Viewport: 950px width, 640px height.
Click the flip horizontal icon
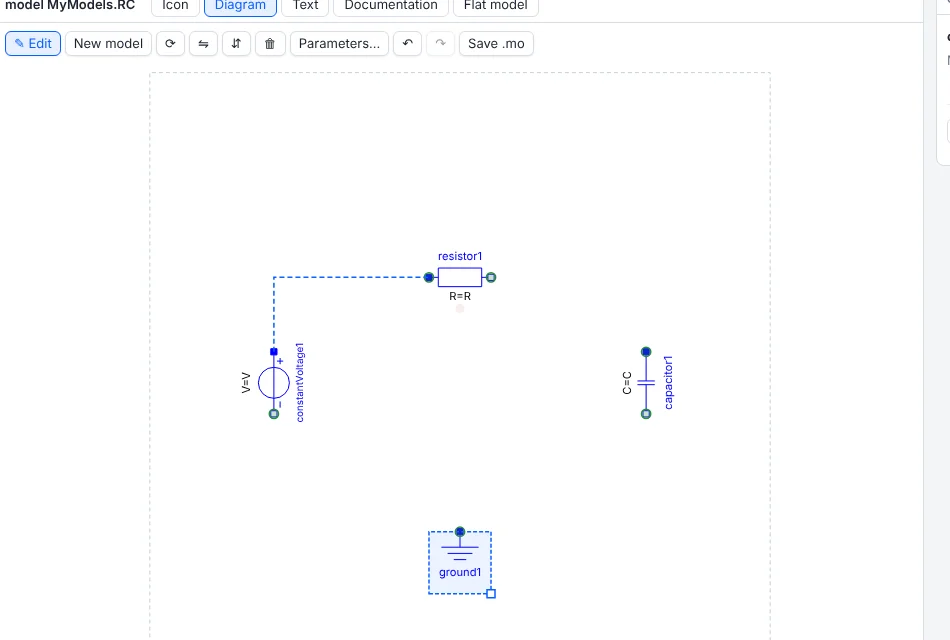point(204,44)
